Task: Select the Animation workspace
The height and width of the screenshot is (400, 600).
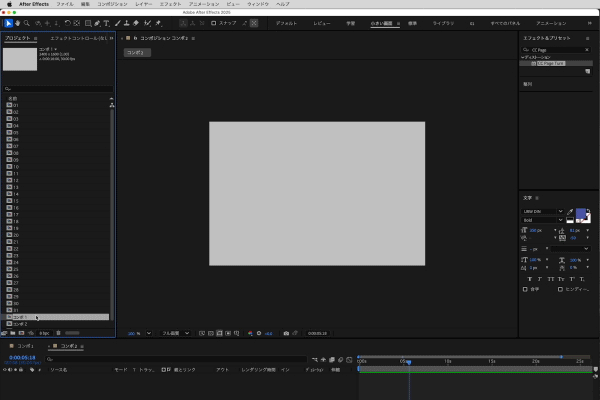Action: pyautogui.click(x=551, y=23)
